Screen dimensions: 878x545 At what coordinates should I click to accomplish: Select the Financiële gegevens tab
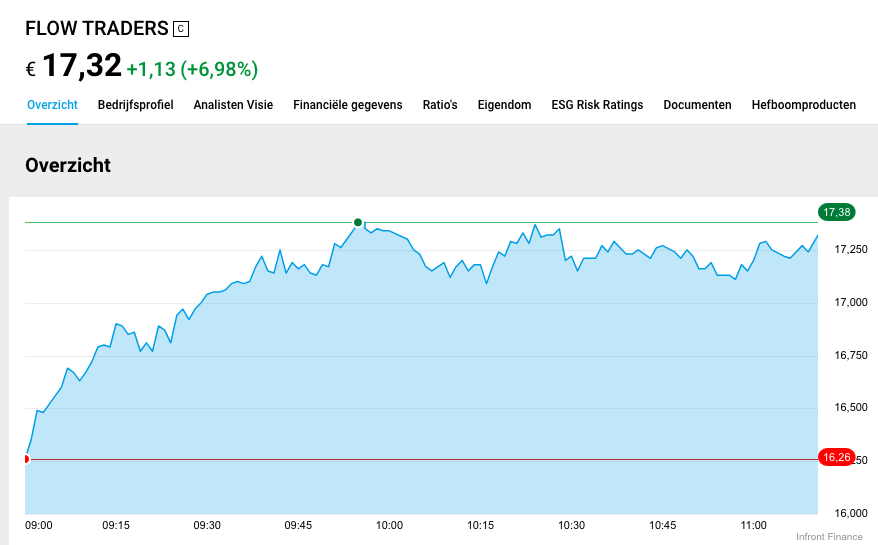[x=348, y=105]
